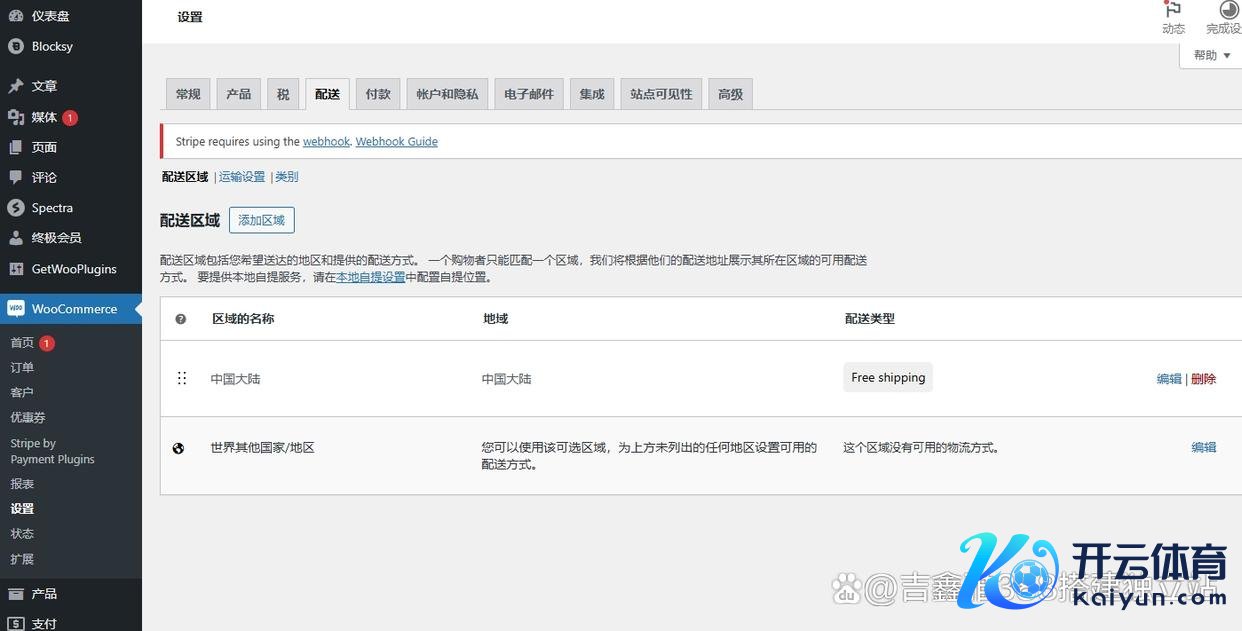Click the drag handle for 中国大陆 zone
Image resolution: width=1242 pixels, height=631 pixels.
click(x=182, y=378)
